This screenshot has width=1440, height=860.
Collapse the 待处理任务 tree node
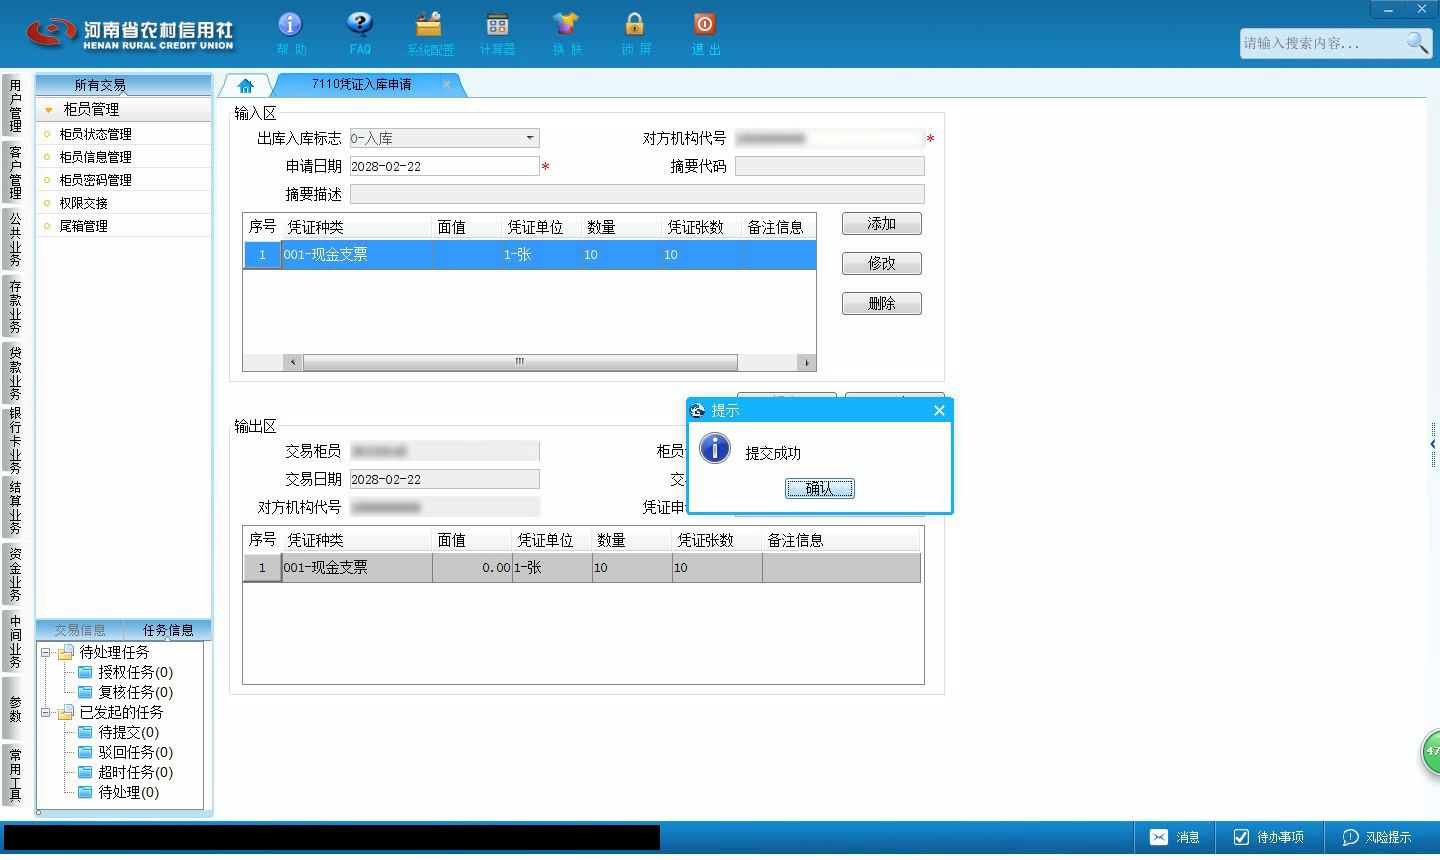coord(45,652)
